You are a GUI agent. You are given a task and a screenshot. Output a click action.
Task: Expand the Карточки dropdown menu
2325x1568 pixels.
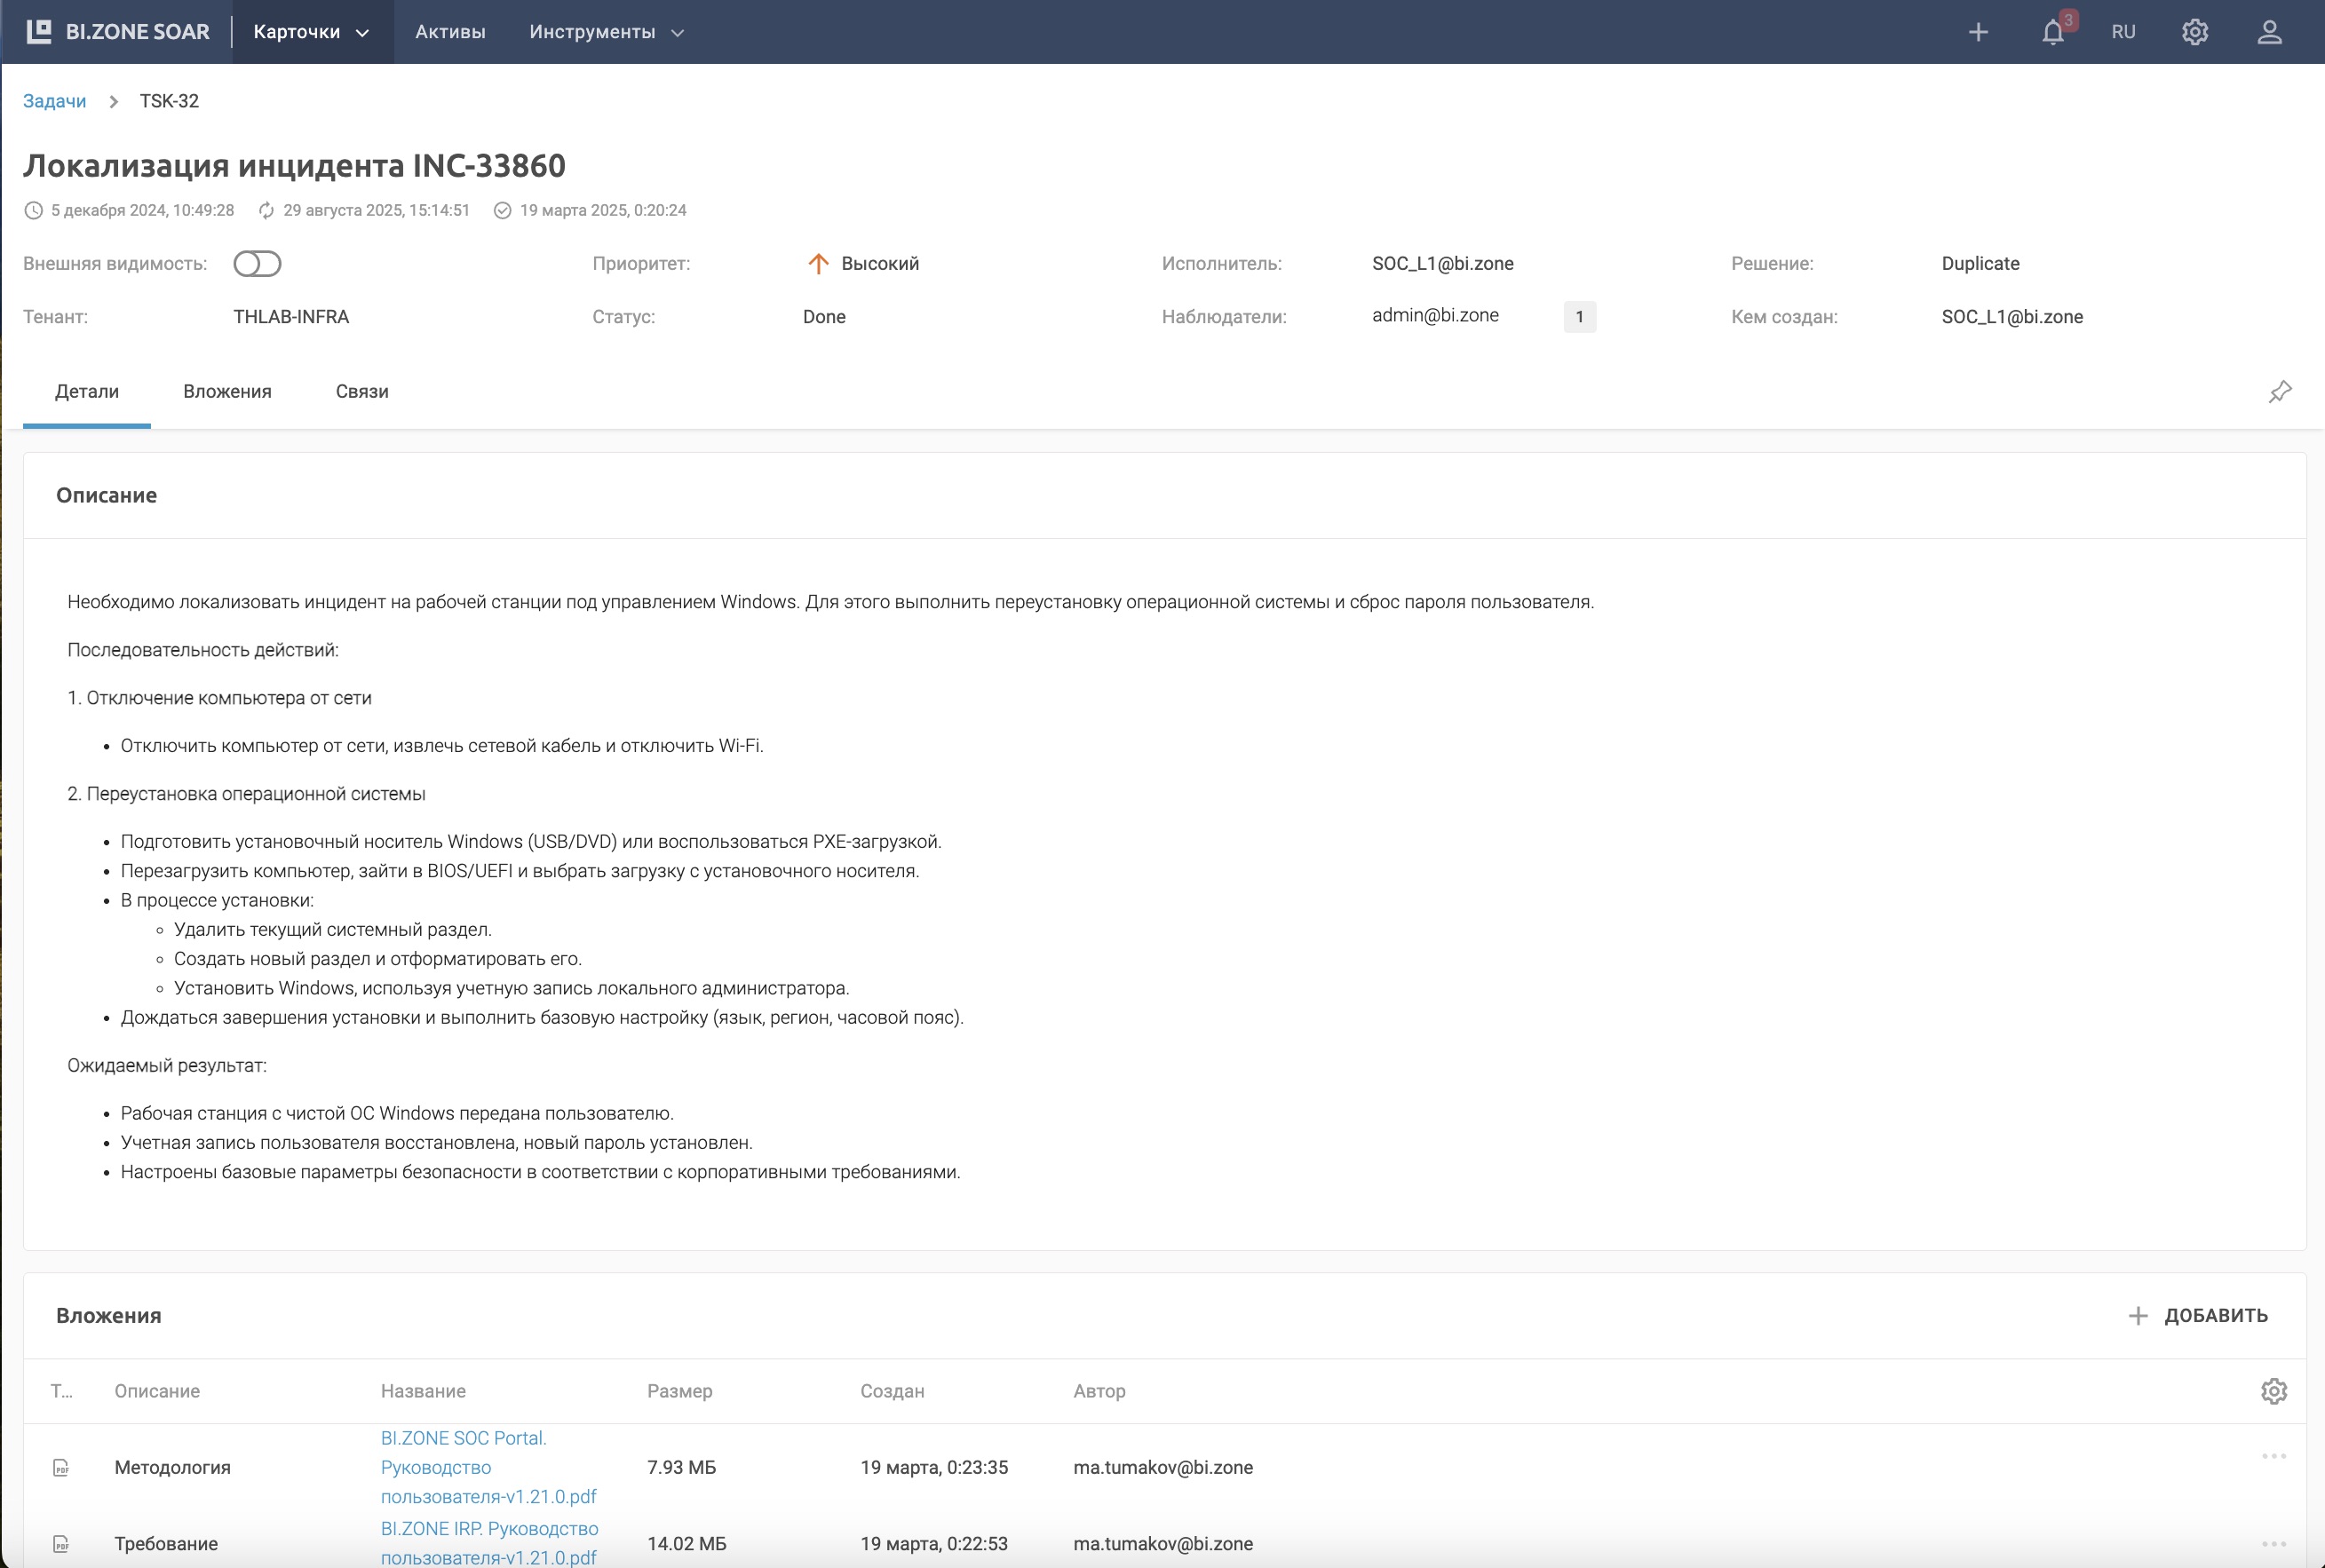[312, 32]
